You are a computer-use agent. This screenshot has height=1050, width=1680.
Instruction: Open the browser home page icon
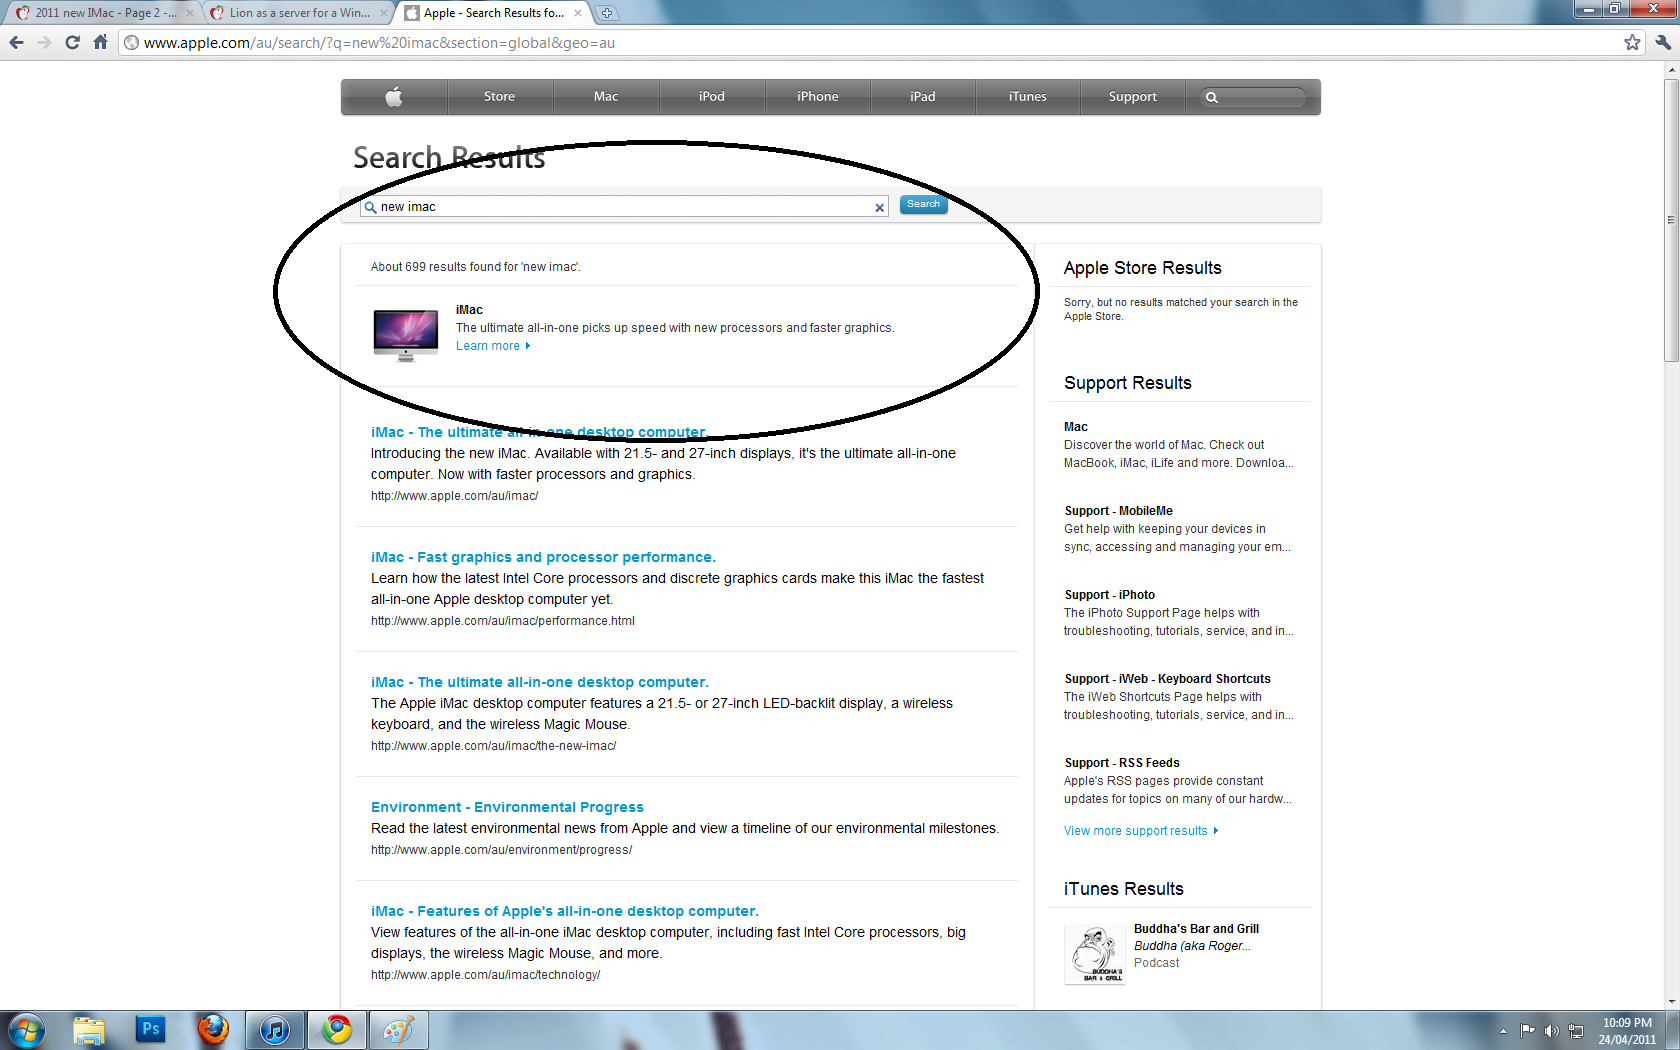pos(100,42)
